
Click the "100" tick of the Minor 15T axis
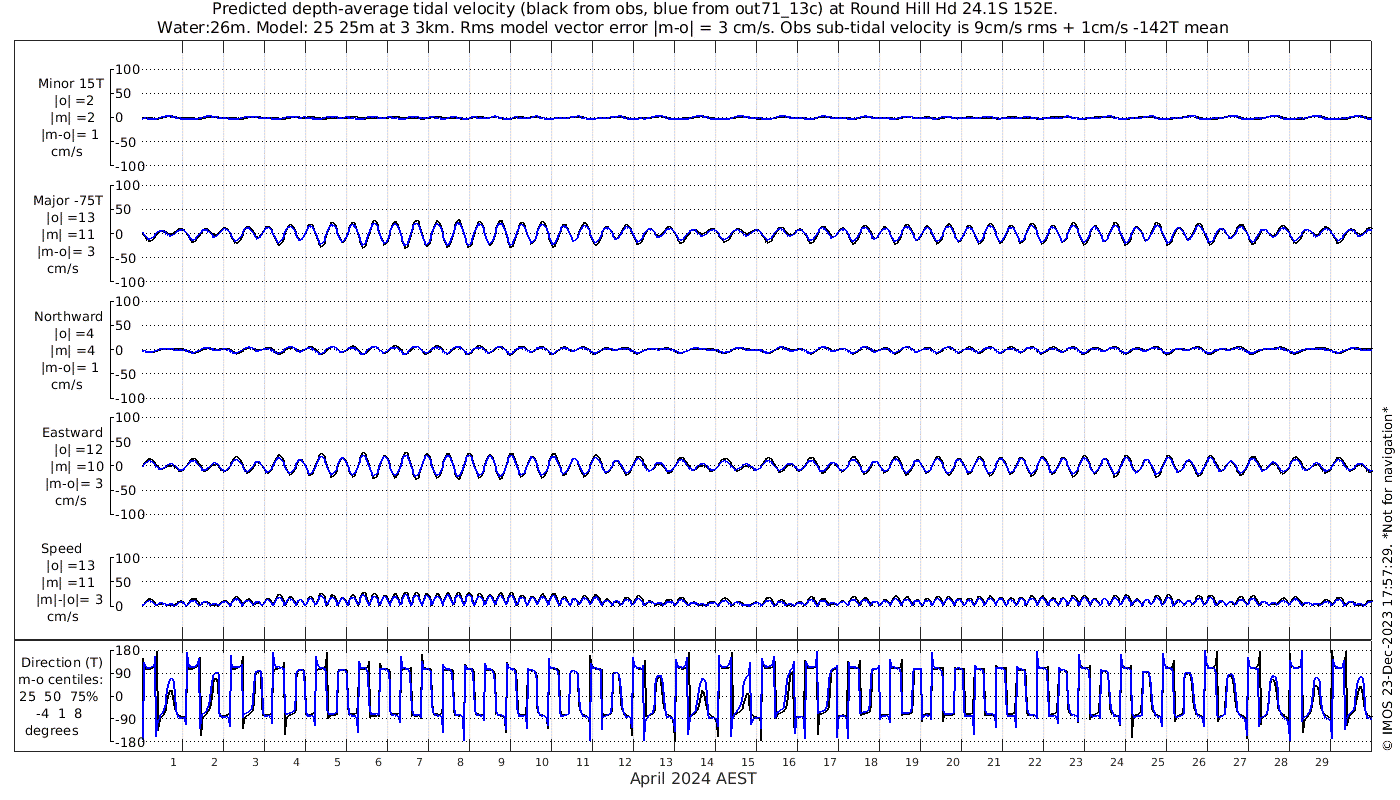pyautogui.click(x=129, y=69)
